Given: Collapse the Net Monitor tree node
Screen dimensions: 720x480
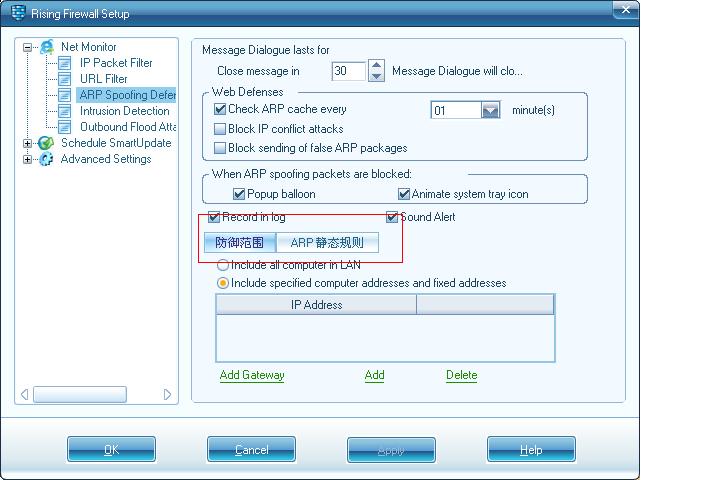Looking at the screenshot, I should [x=28, y=47].
